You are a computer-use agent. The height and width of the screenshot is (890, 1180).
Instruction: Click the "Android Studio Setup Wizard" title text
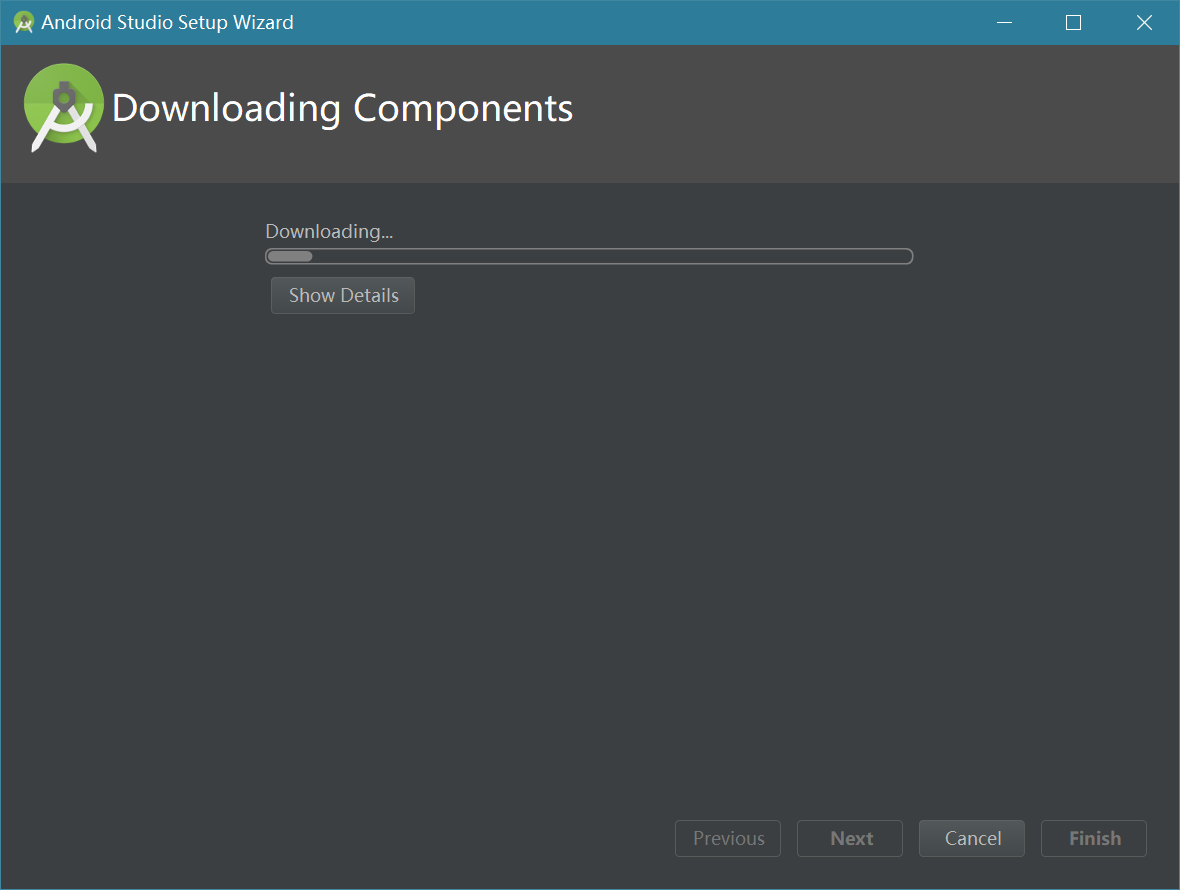tap(167, 22)
